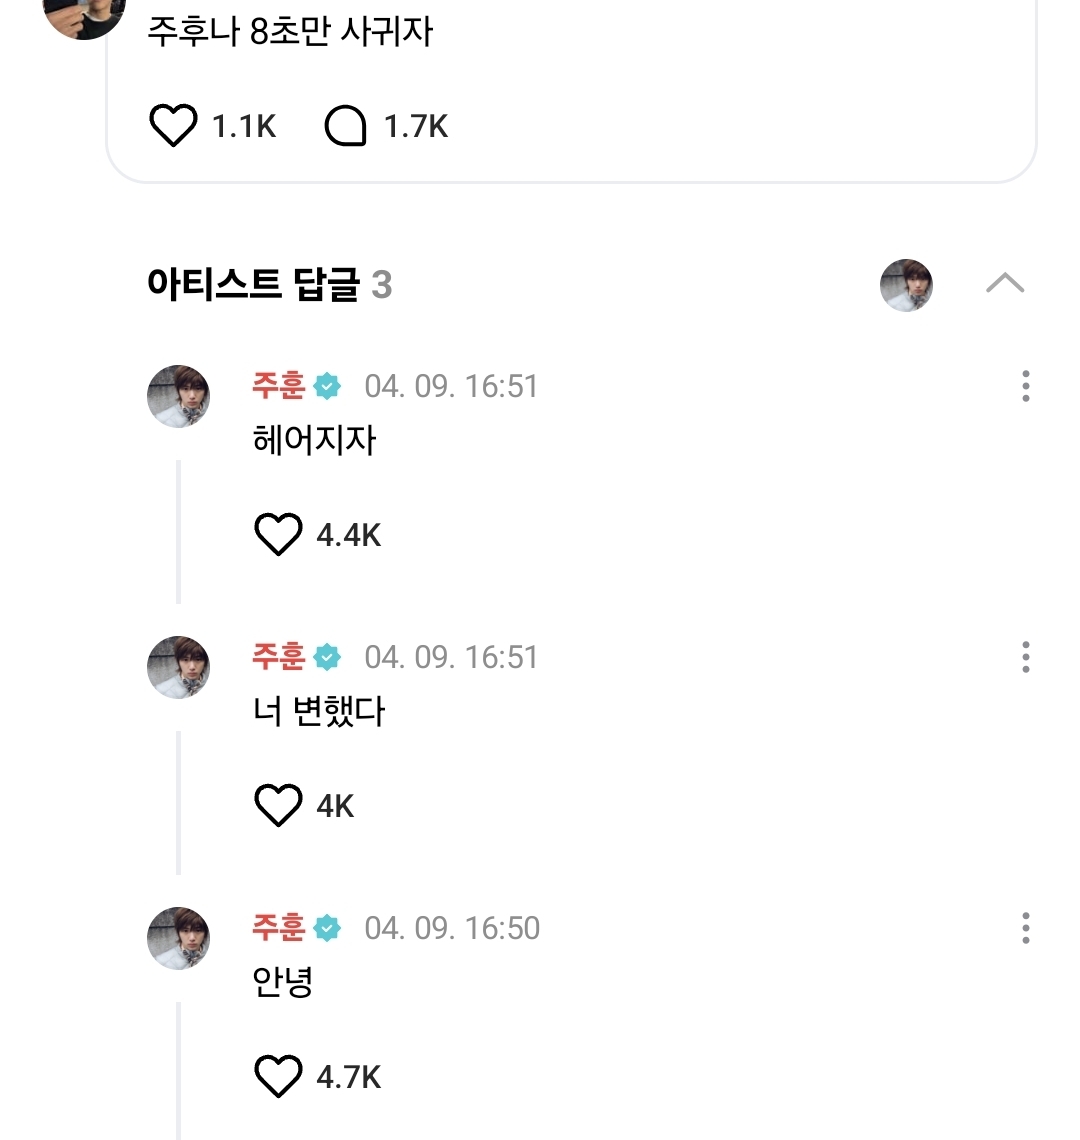
Task: Like the '헤어지자' reply
Action: [278, 535]
